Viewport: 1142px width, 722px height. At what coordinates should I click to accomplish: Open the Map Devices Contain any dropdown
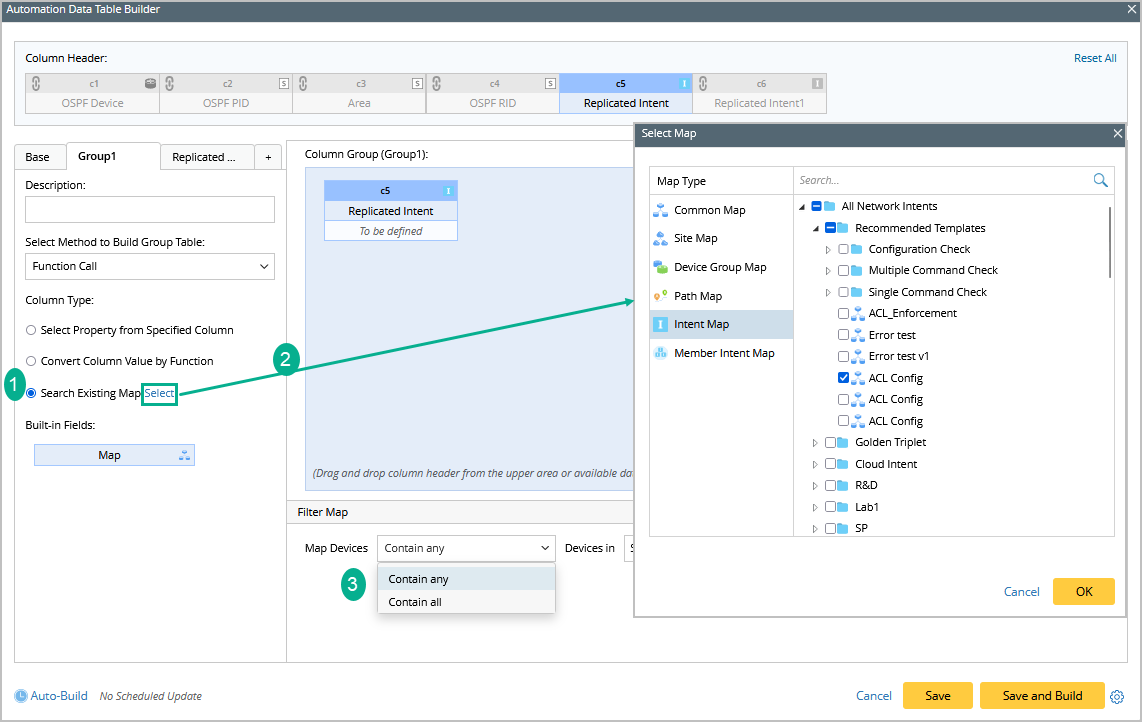(x=466, y=549)
